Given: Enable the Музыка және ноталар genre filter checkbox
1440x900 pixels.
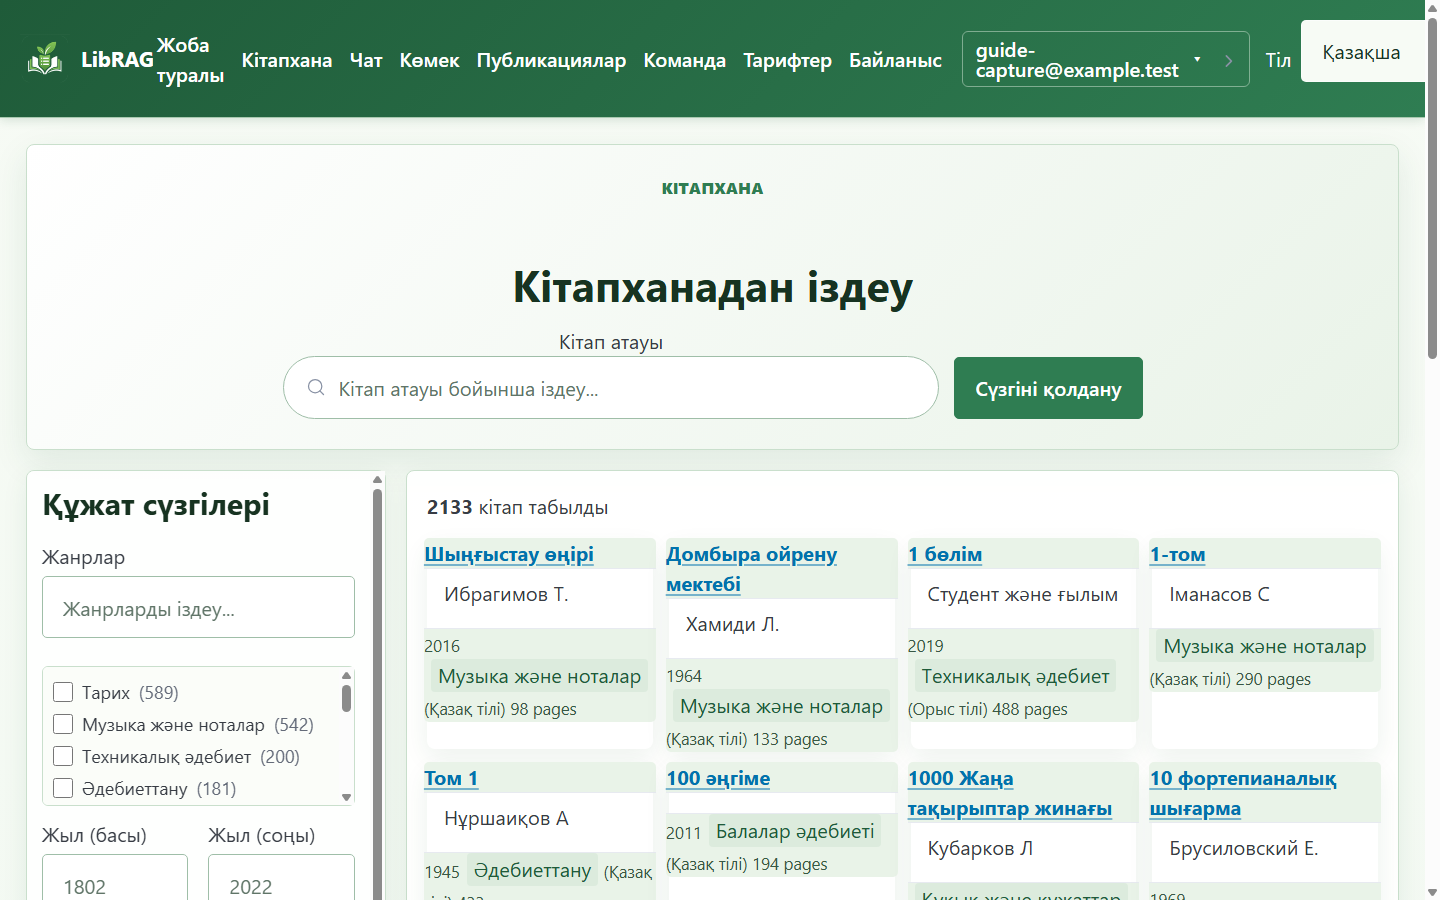Looking at the screenshot, I should pyautogui.click(x=63, y=724).
